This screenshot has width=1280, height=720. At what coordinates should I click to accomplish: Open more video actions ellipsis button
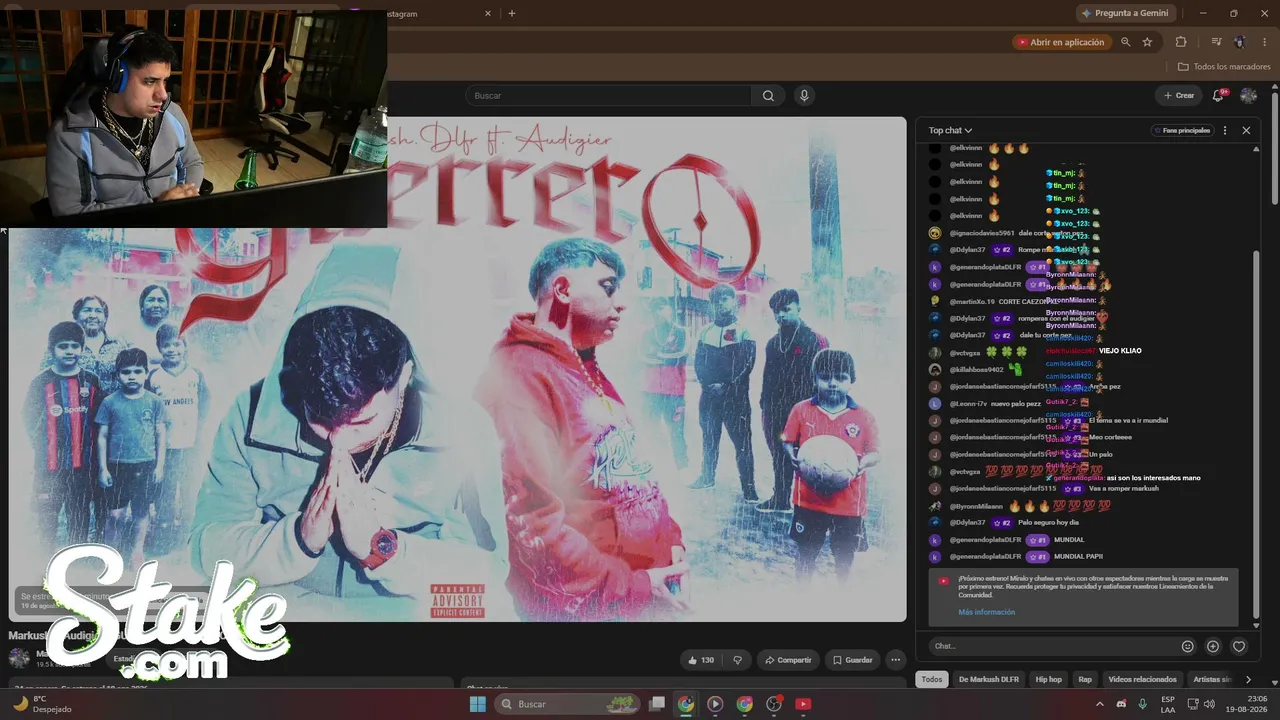coord(896,660)
